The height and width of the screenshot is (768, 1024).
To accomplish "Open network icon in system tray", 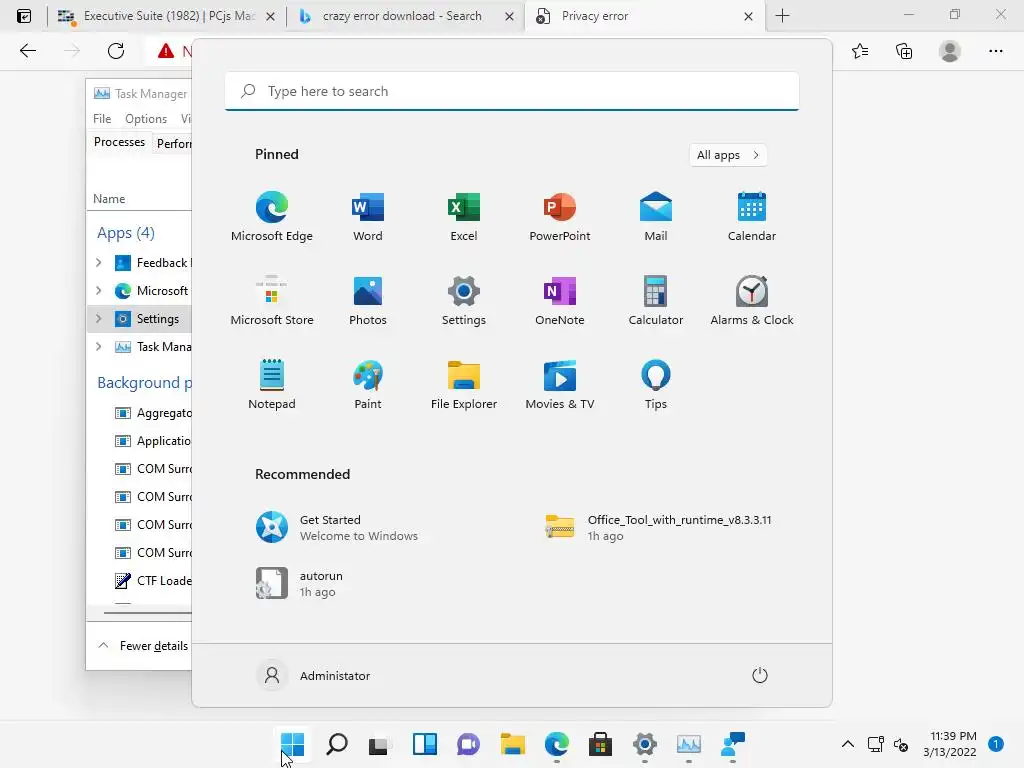I will tap(876, 744).
